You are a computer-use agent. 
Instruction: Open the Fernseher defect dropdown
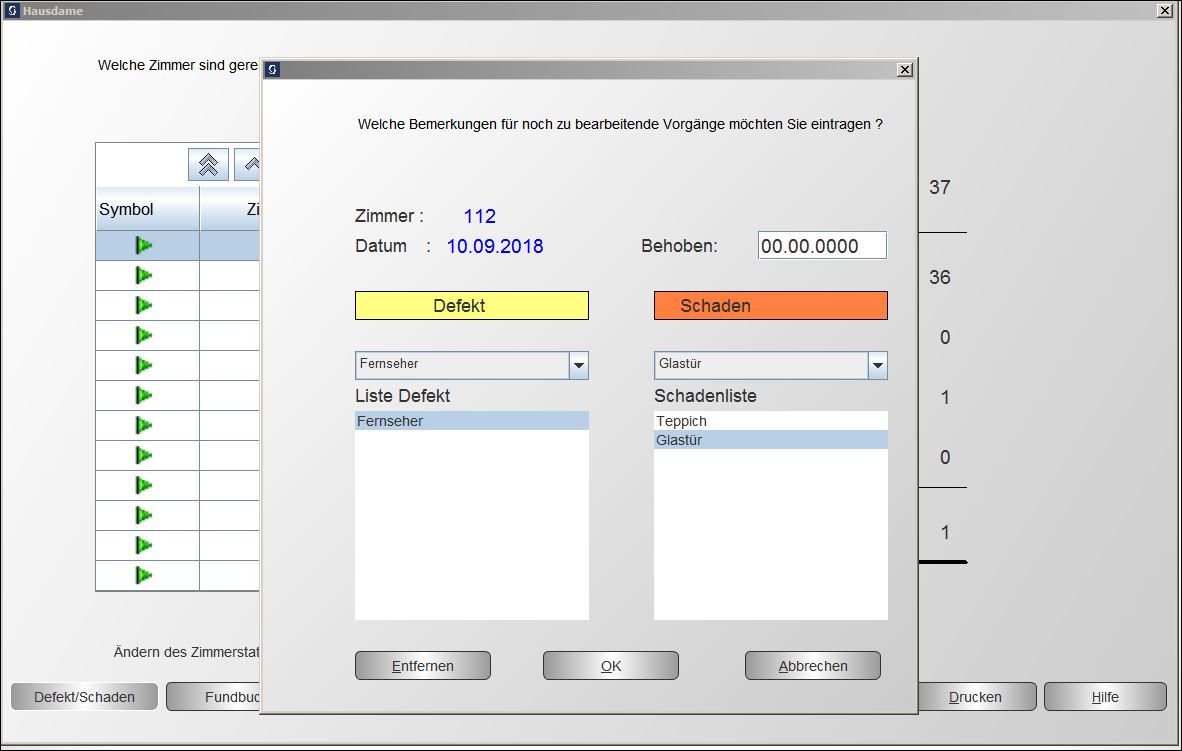click(x=578, y=366)
